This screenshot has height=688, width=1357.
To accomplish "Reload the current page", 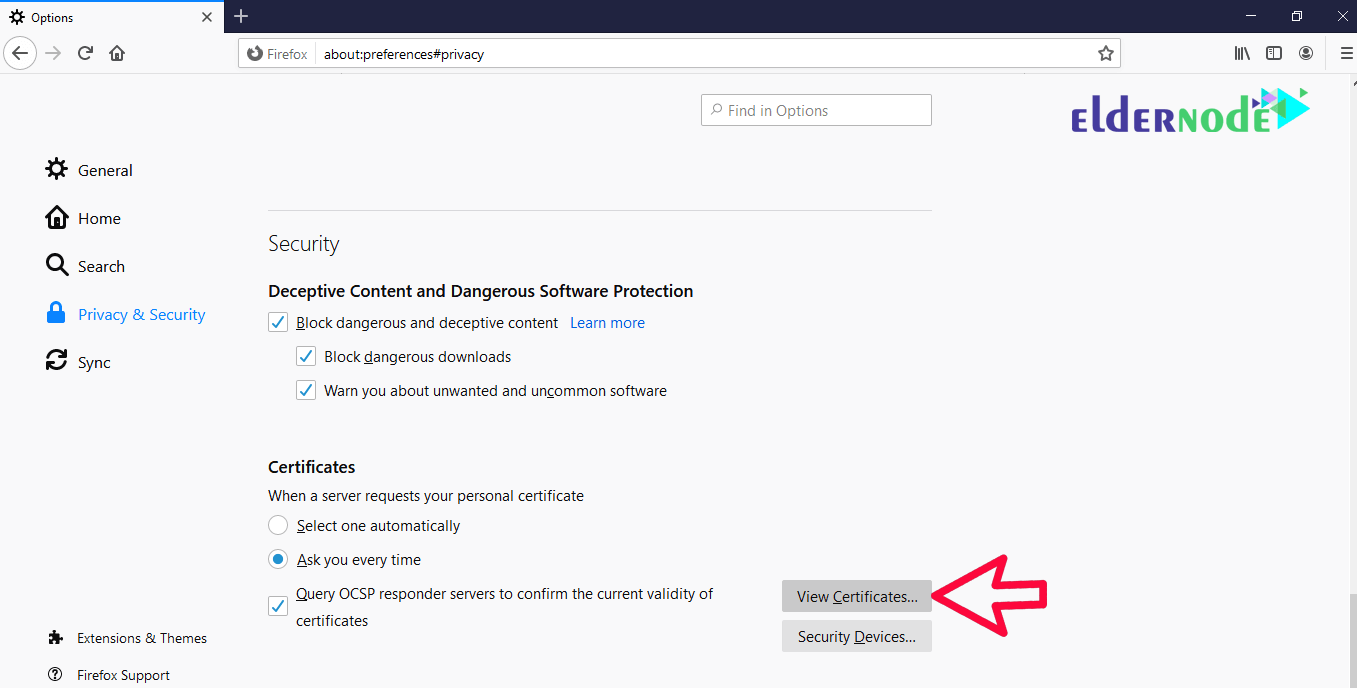I will 85,53.
